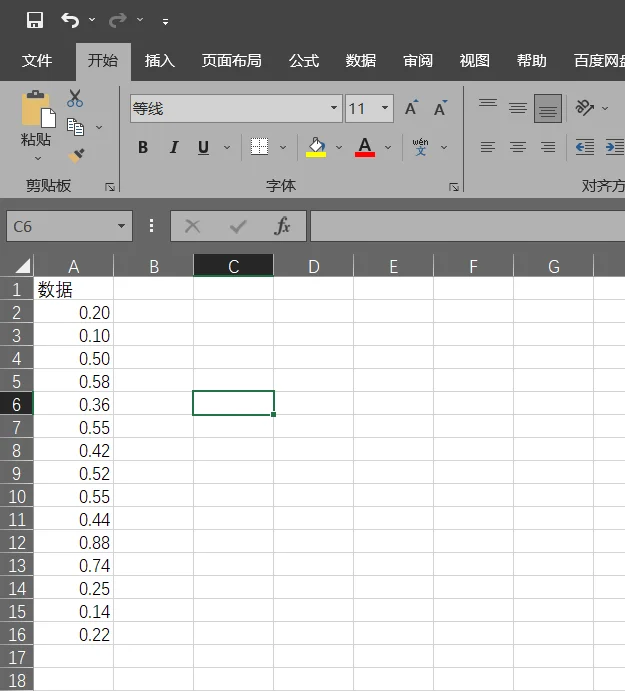Image resolution: width=625 pixels, height=691 pixels.
Task: Open the 字体 dialog launcher
Action: pos(454,187)
